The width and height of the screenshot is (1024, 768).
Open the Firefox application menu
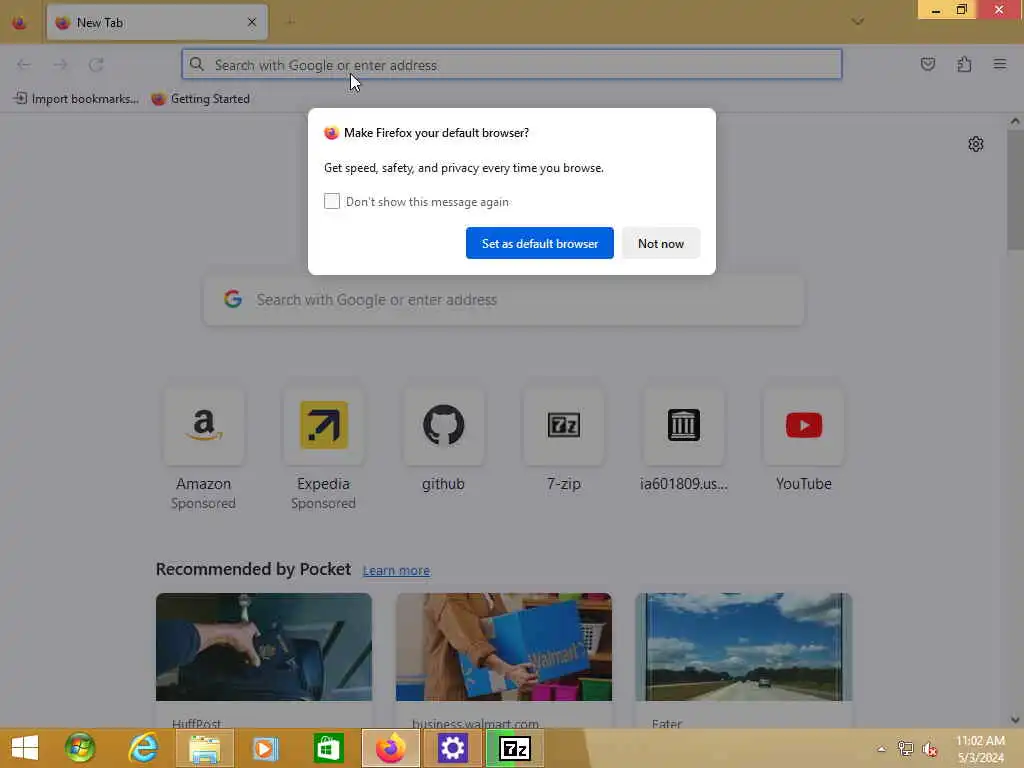[x=1000, y=64]
